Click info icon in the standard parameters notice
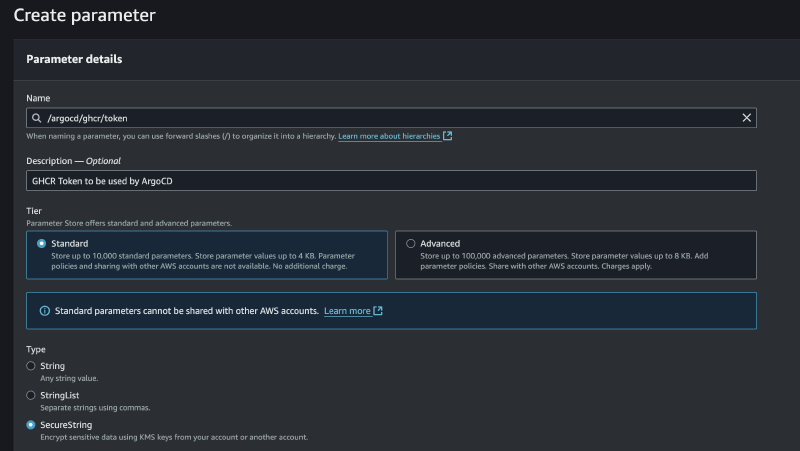The width and height of the screenshot is (800, 451). point(45,311)
